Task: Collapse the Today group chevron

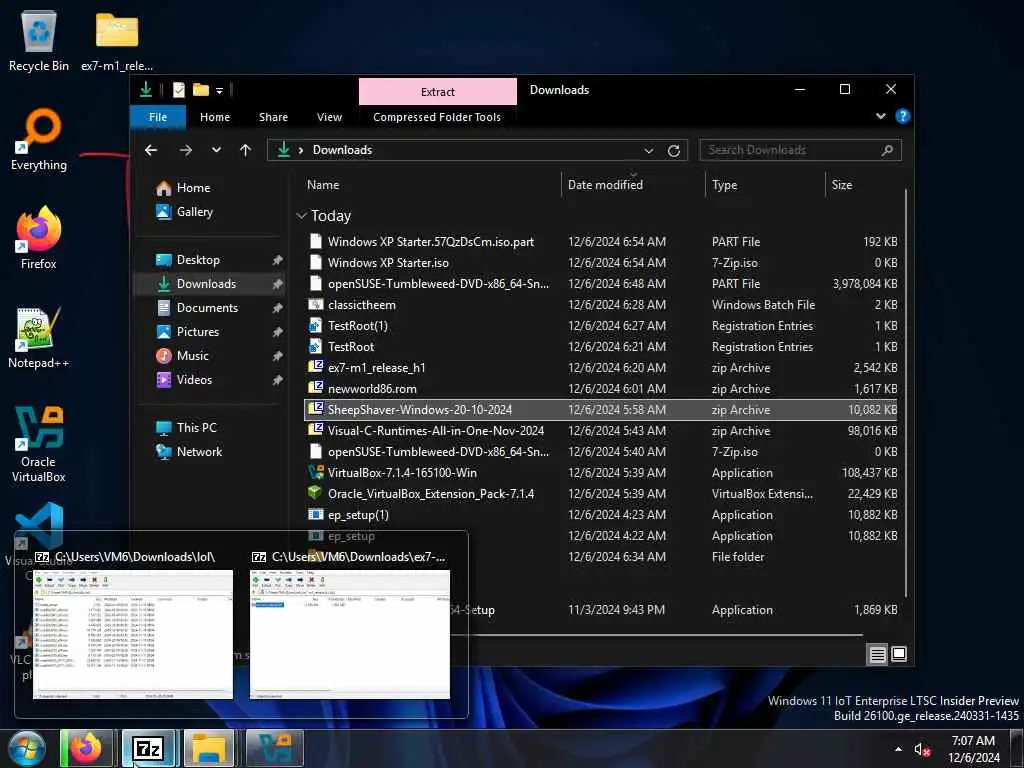Action: (301, 216)
